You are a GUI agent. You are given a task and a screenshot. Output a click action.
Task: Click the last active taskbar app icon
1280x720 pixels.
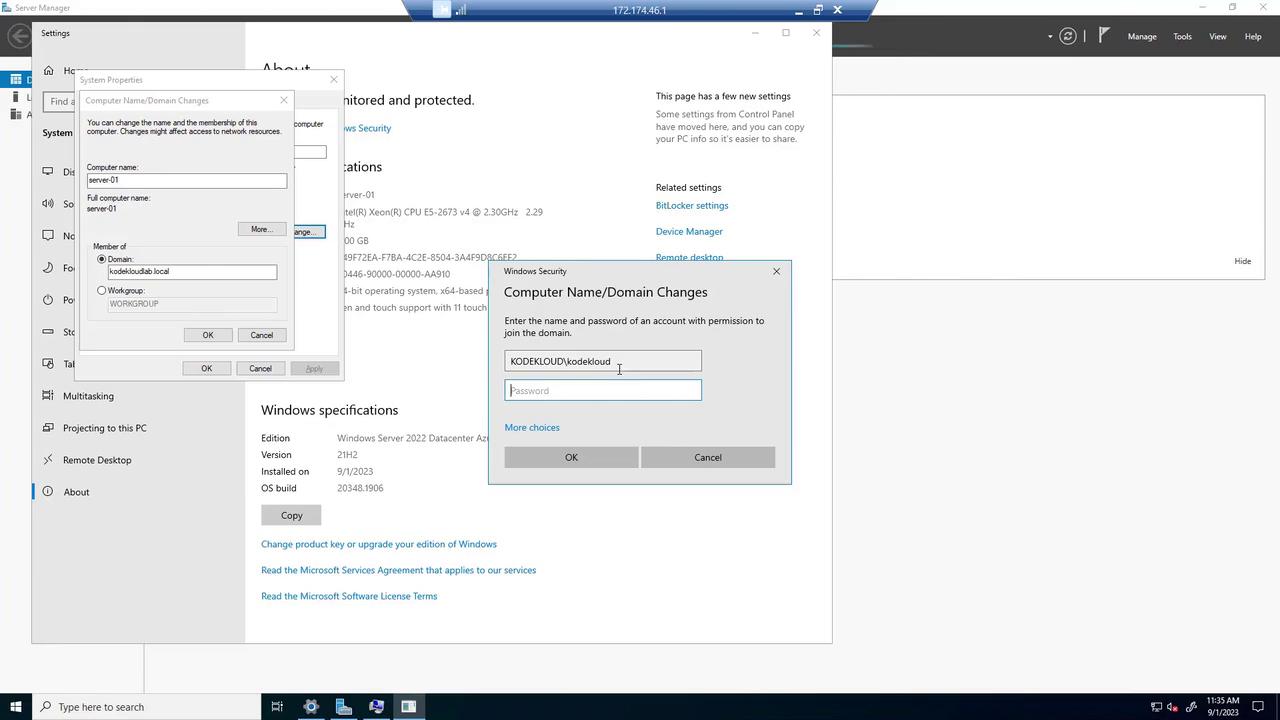[409, 707]
